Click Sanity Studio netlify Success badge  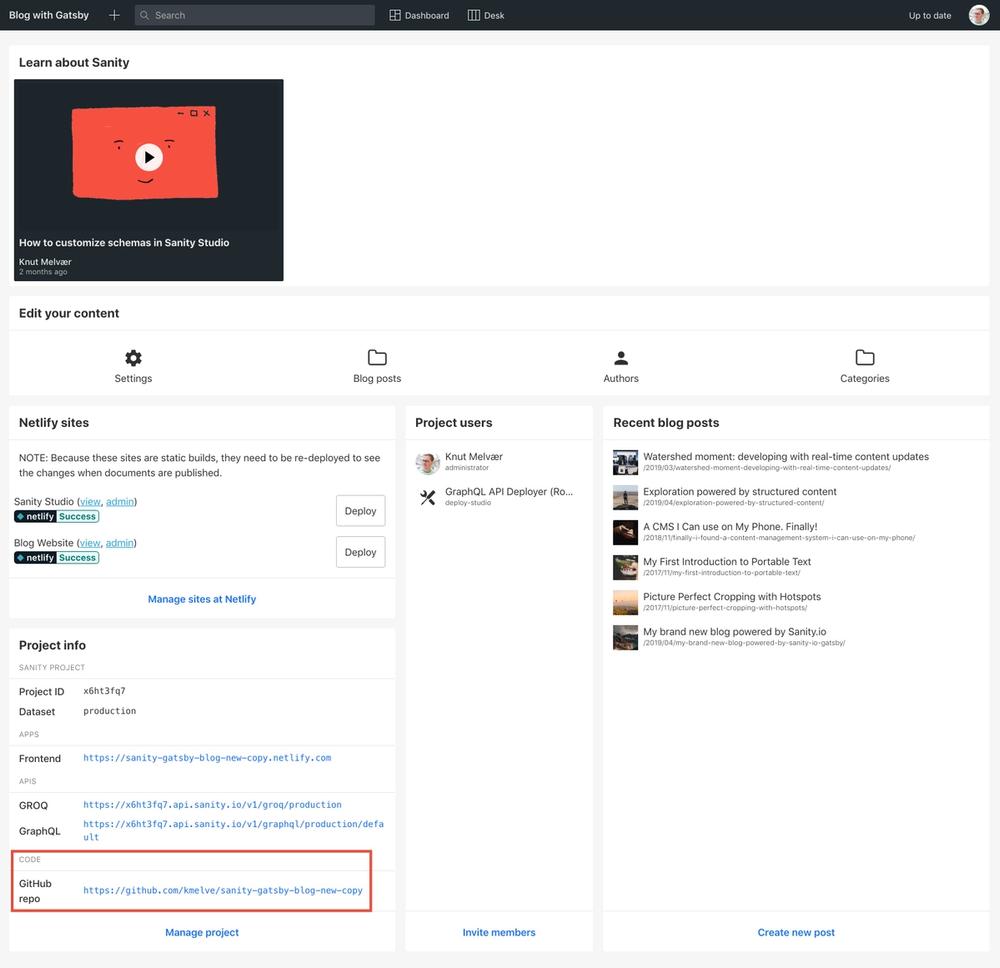click(x=57, y=517)
